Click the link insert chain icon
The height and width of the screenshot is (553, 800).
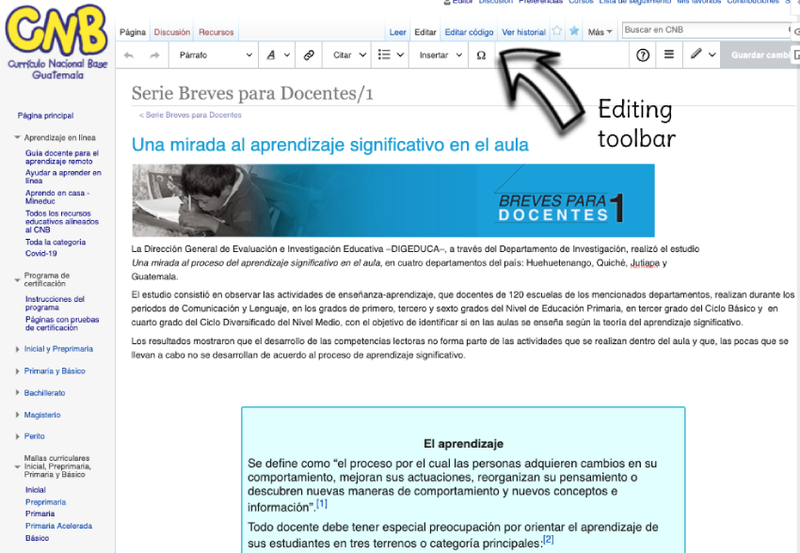pyautogui.click(x=309, y=55)
